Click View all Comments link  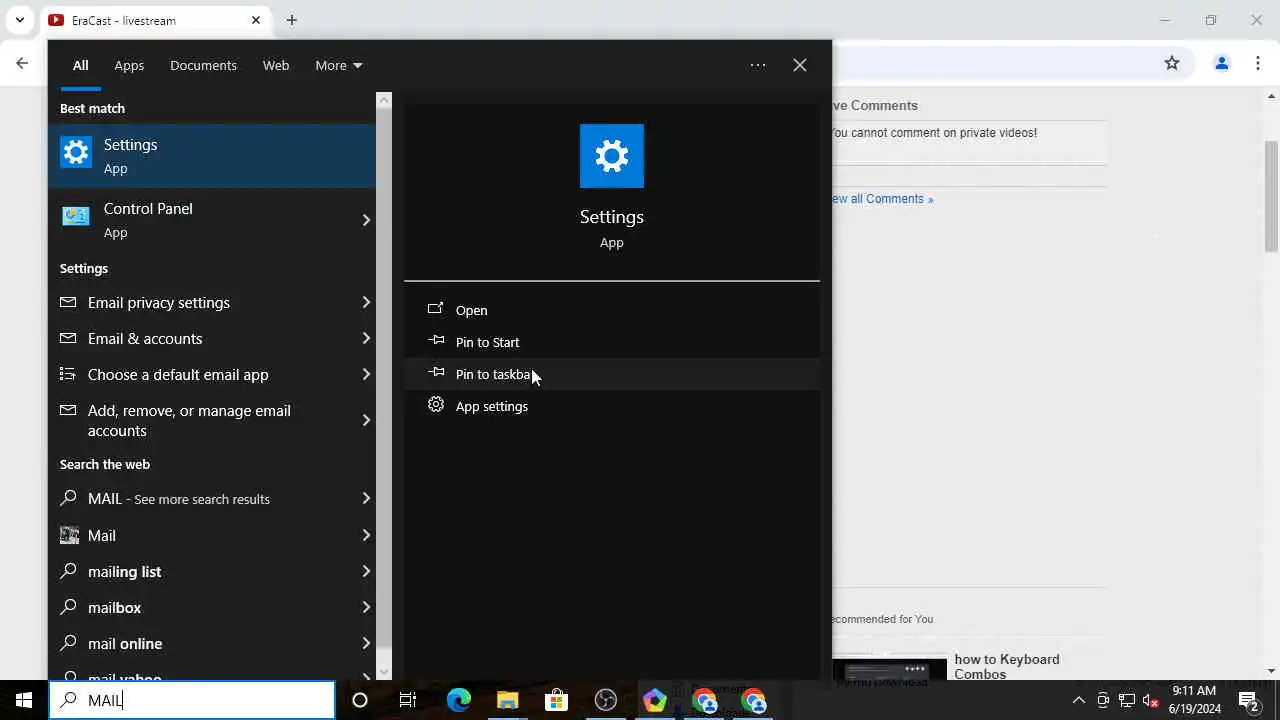click(x=881, y=199)
